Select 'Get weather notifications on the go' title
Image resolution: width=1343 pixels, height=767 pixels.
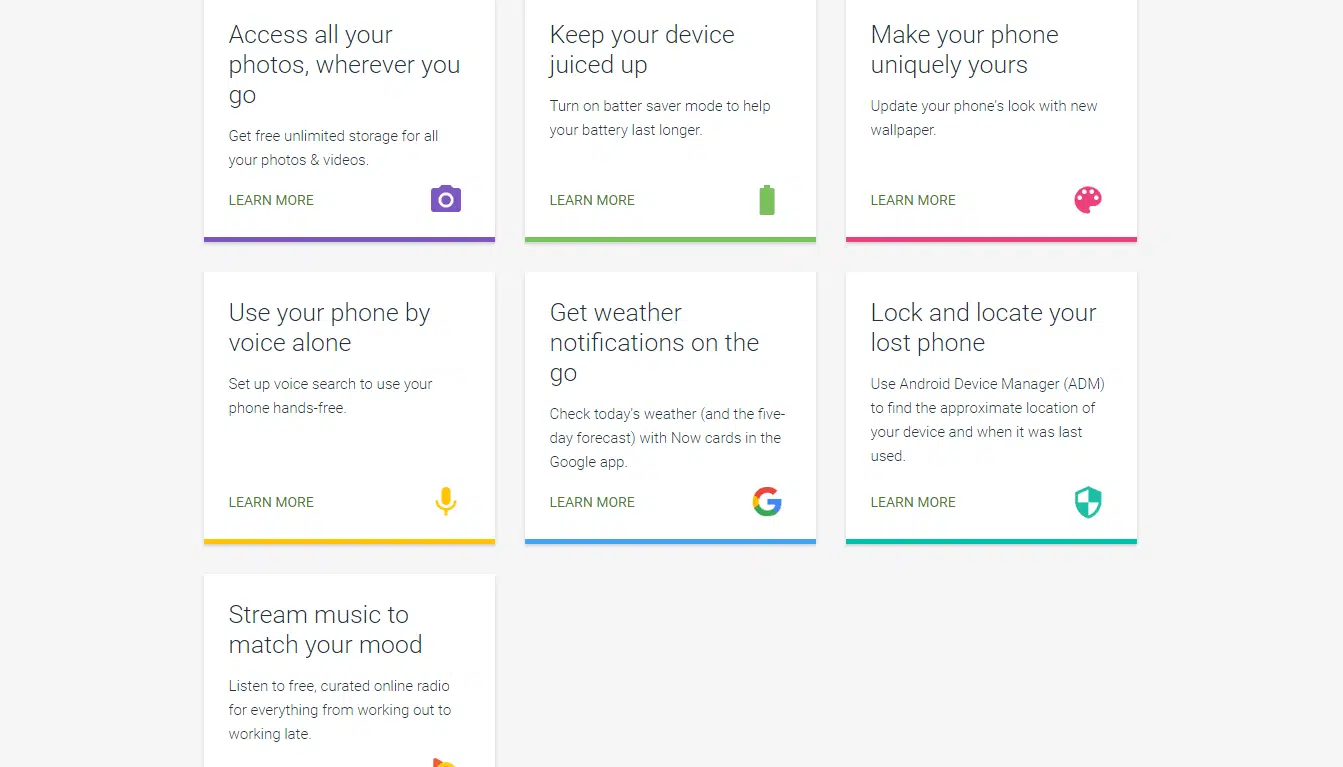click(x=654, y=342)
